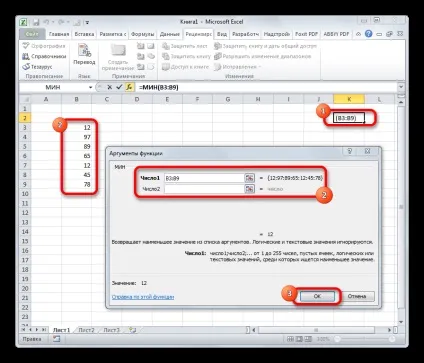This screenshot has height=363, width=424.
Task: Confirm formula entry with checkmark icon
Action: click(119, 87)
